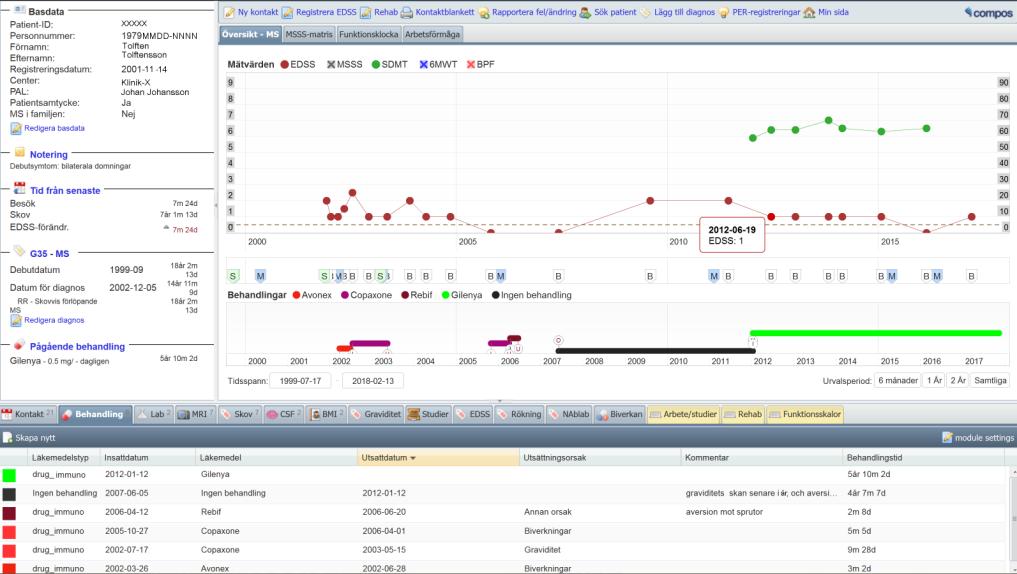Open the MRI module tab
The image size is (1017, 574).
pyautogui.click(x=195, y=414)
